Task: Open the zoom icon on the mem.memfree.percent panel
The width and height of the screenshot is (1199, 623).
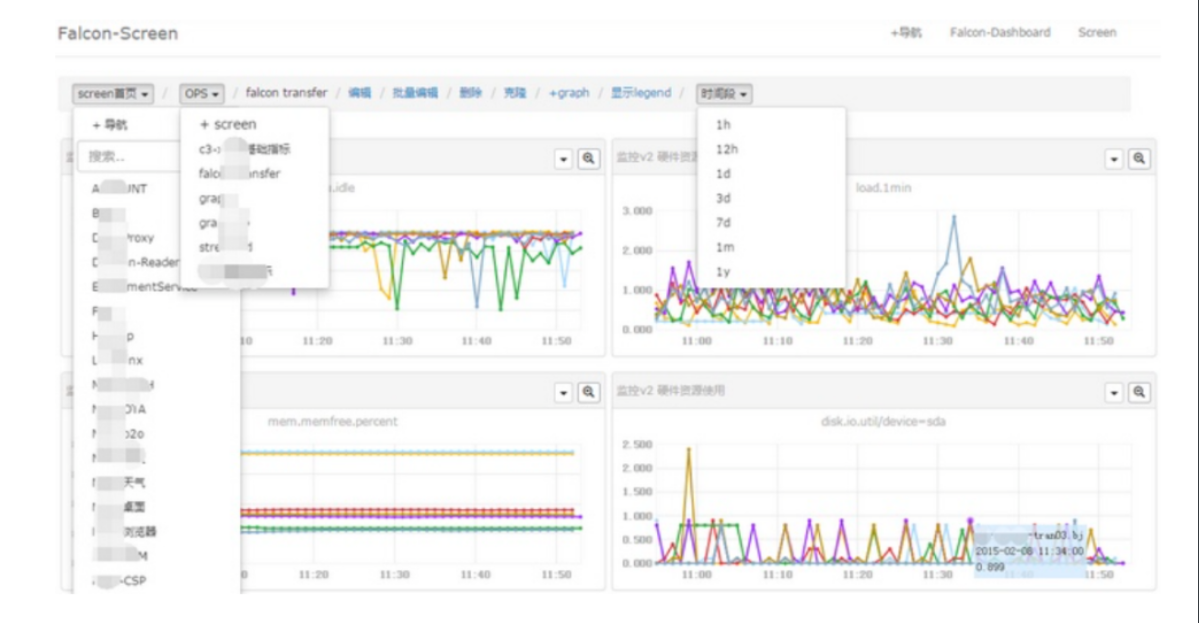Action: point(588,393)
